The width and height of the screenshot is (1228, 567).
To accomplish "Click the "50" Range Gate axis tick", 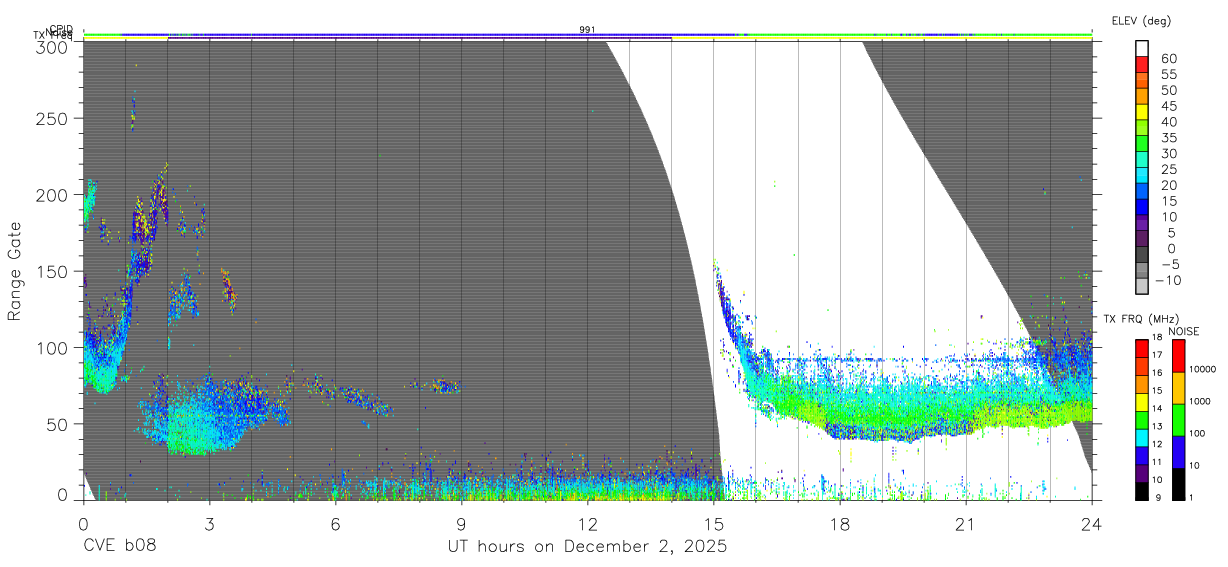I will (x=57, y=424).
